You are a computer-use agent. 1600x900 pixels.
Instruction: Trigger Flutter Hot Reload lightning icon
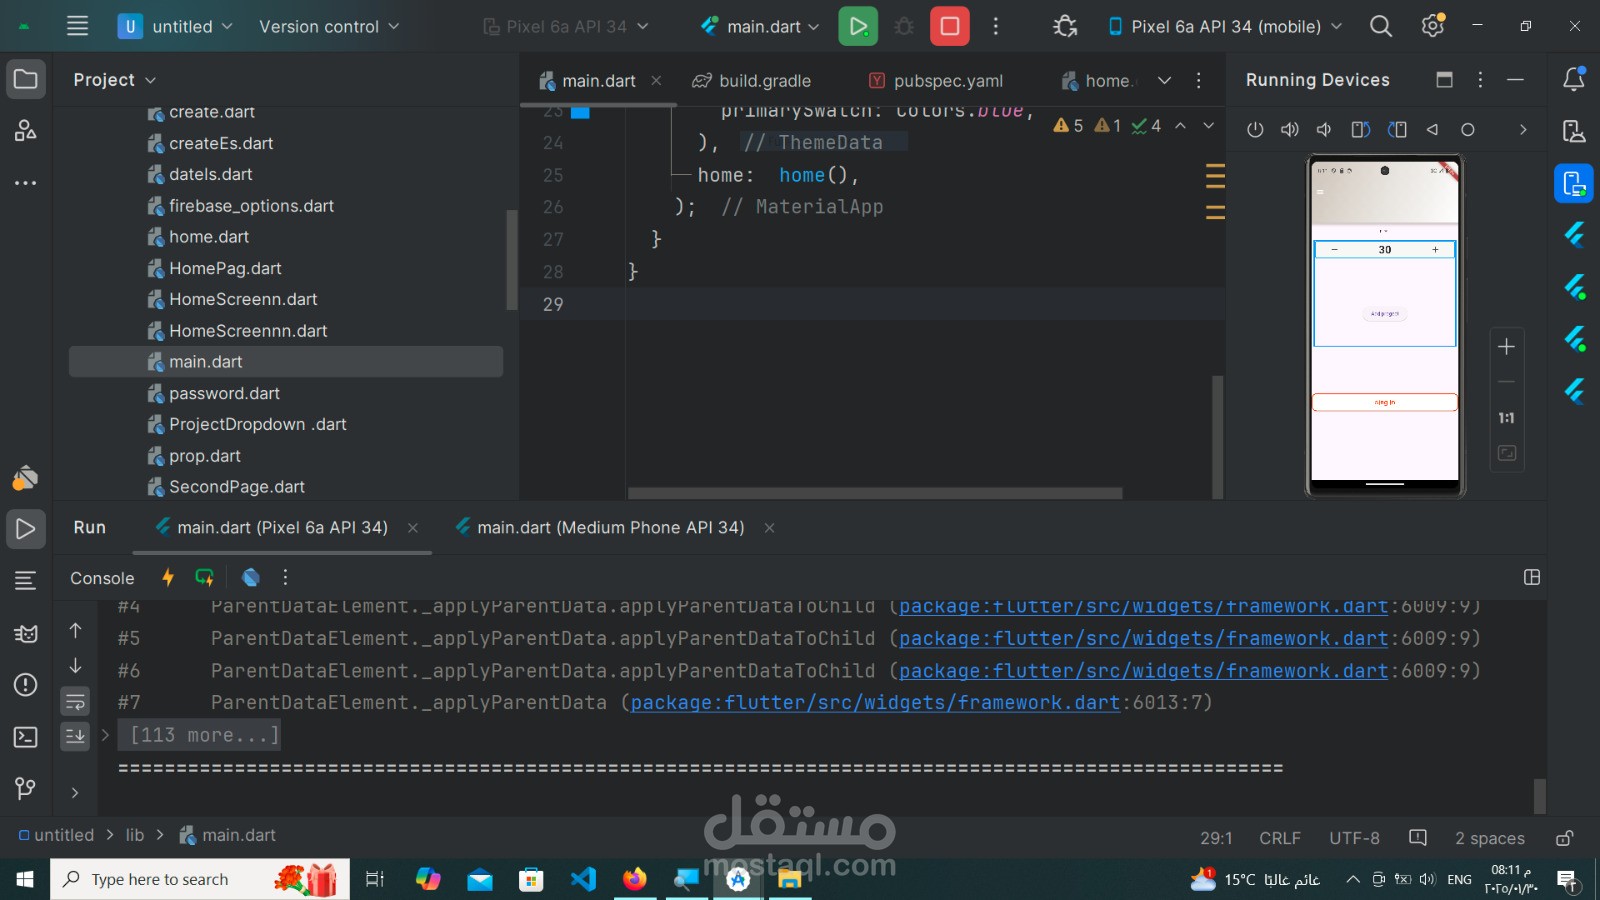(168, 577)
